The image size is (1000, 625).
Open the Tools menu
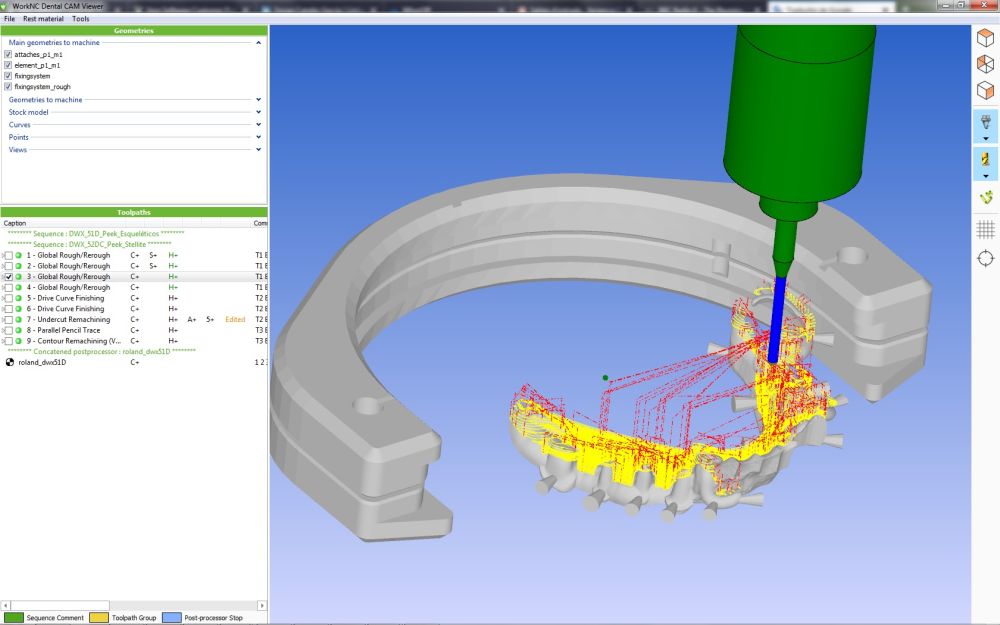coord(80,18)
